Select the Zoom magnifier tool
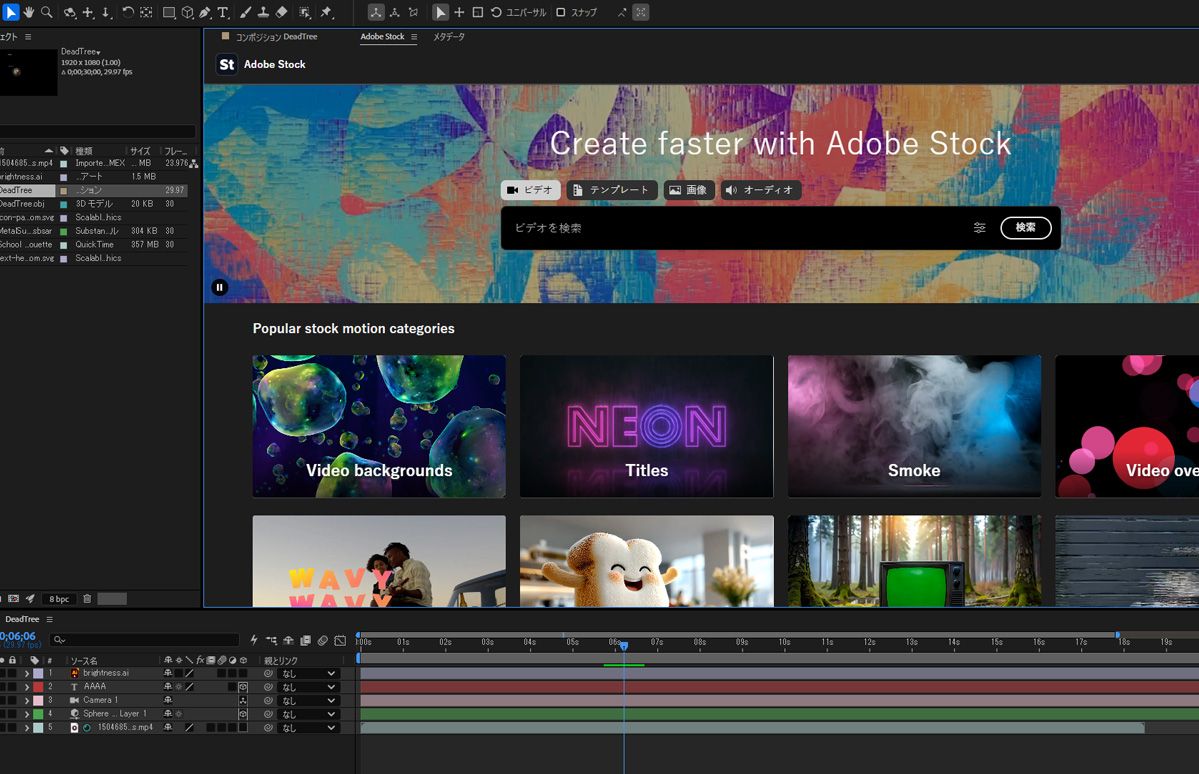 (x=47, y=12)
